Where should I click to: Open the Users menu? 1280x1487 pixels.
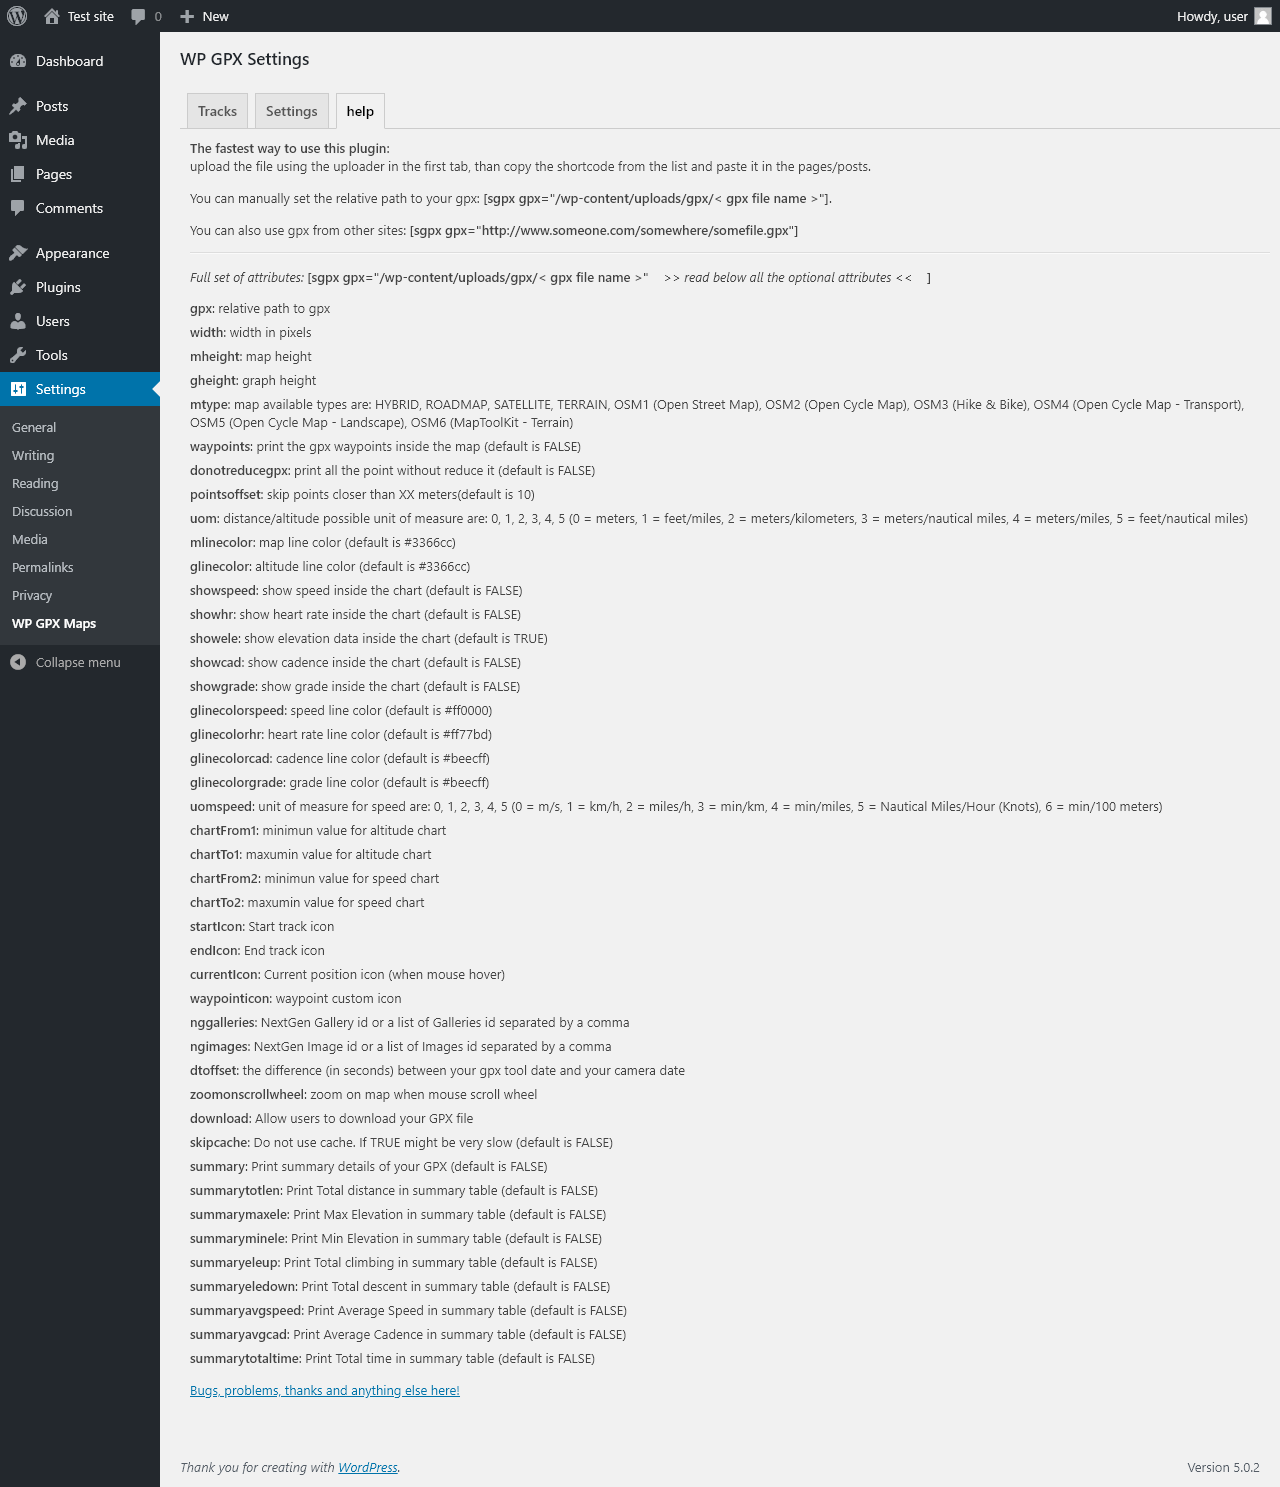pos(53,321)
